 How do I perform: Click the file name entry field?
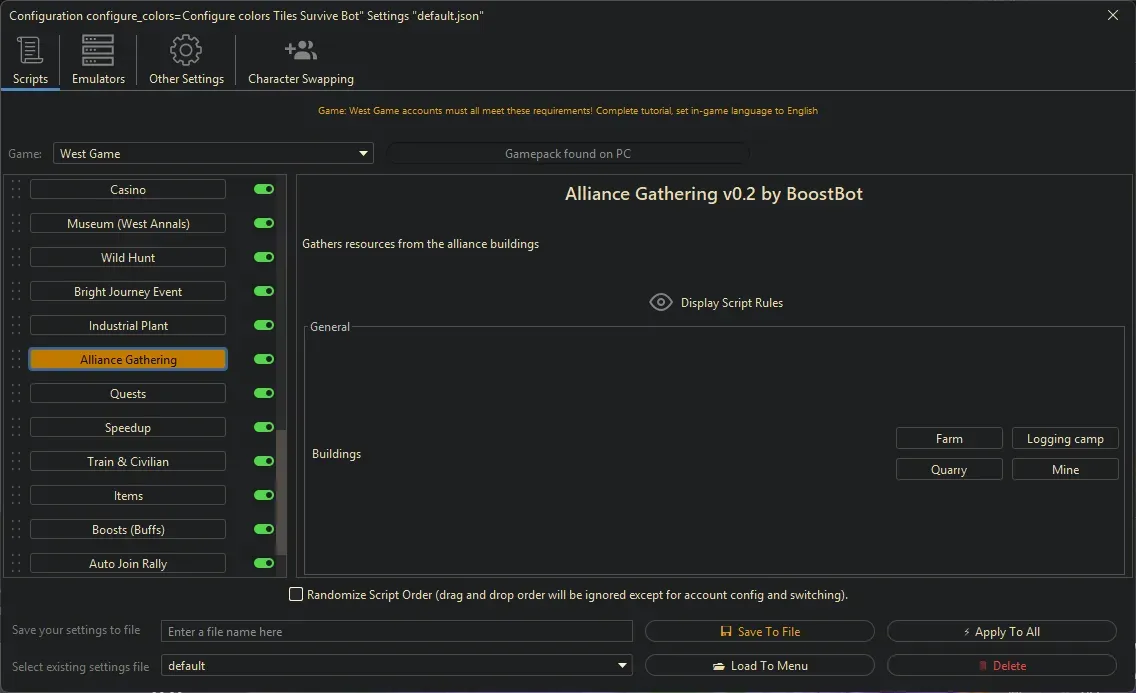coord(397,631)
